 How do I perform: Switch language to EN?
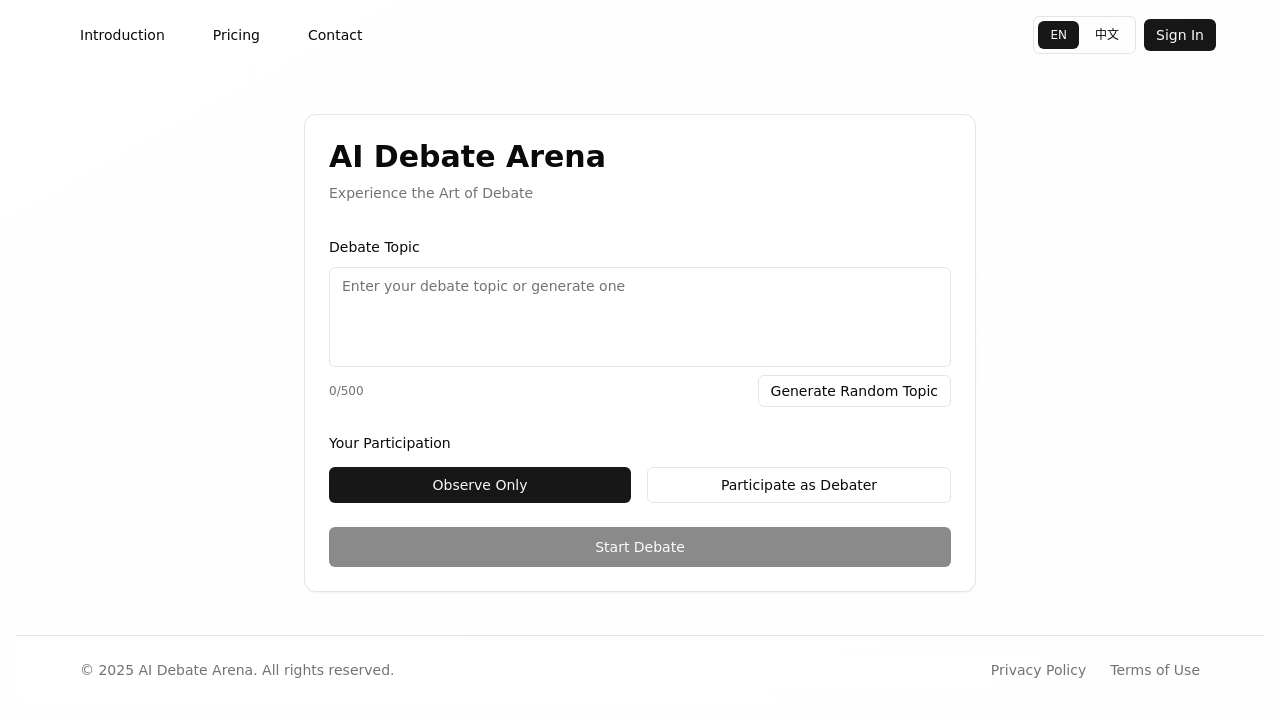pyautogui.click(x=1058, y=35)
